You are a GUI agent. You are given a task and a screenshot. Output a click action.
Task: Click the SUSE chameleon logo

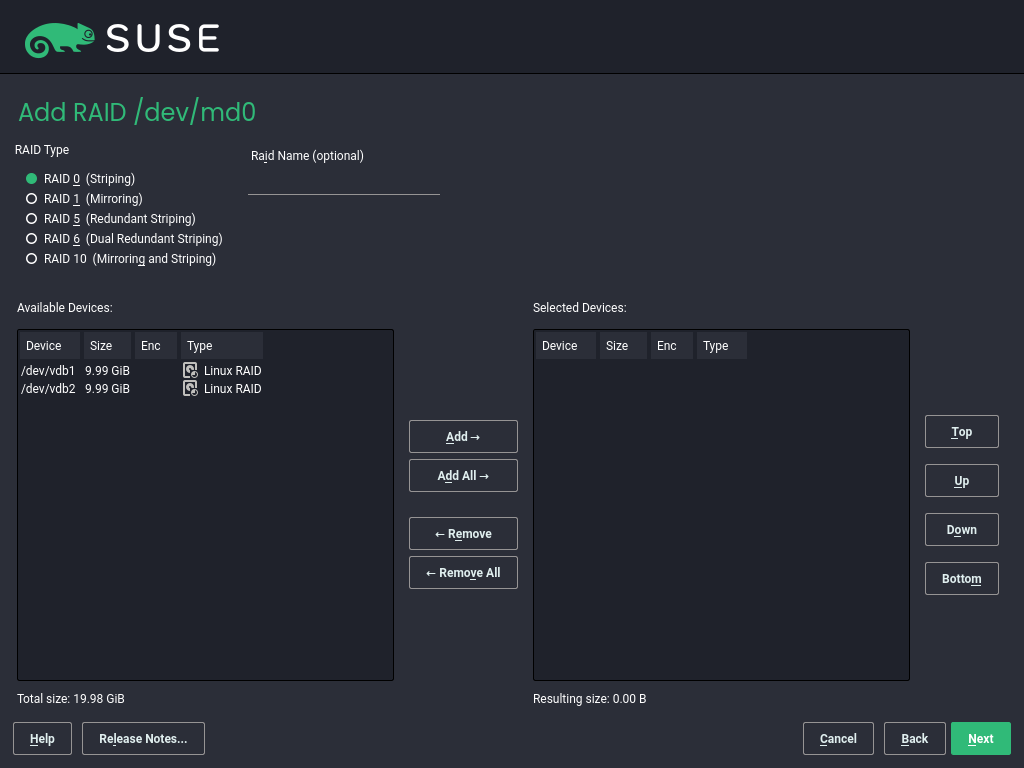(58, 37)
